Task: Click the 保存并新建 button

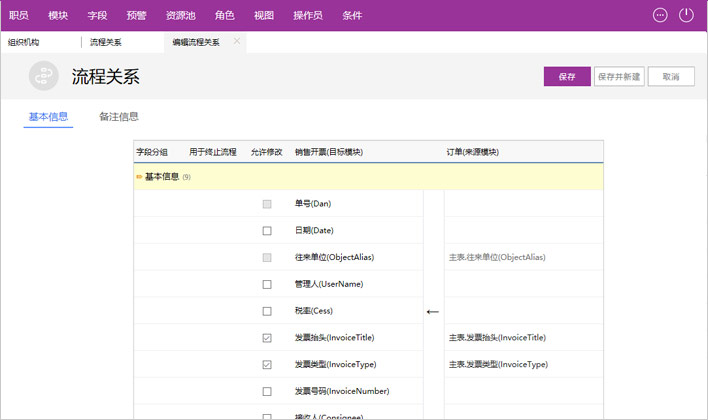Action: pyautogui.click(x=619, y=77)
